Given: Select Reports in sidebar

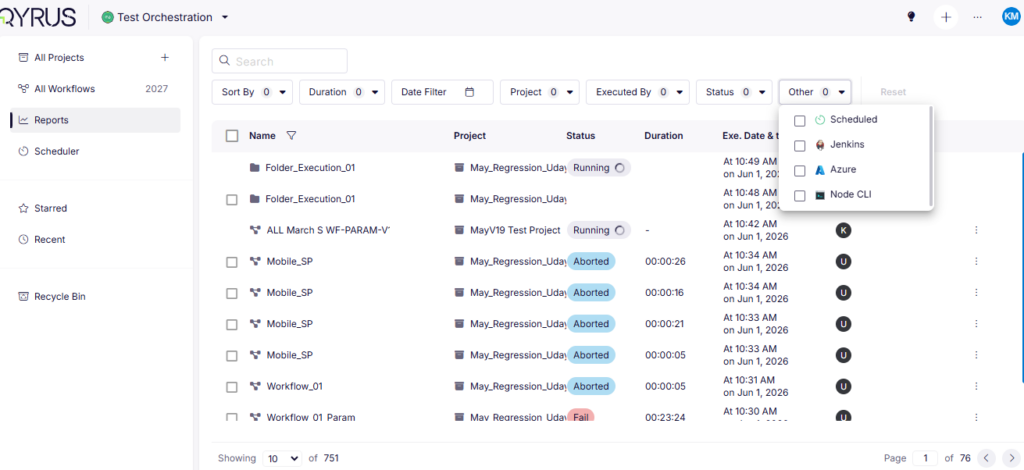Looking at the screenshot, I should point(95,120).
